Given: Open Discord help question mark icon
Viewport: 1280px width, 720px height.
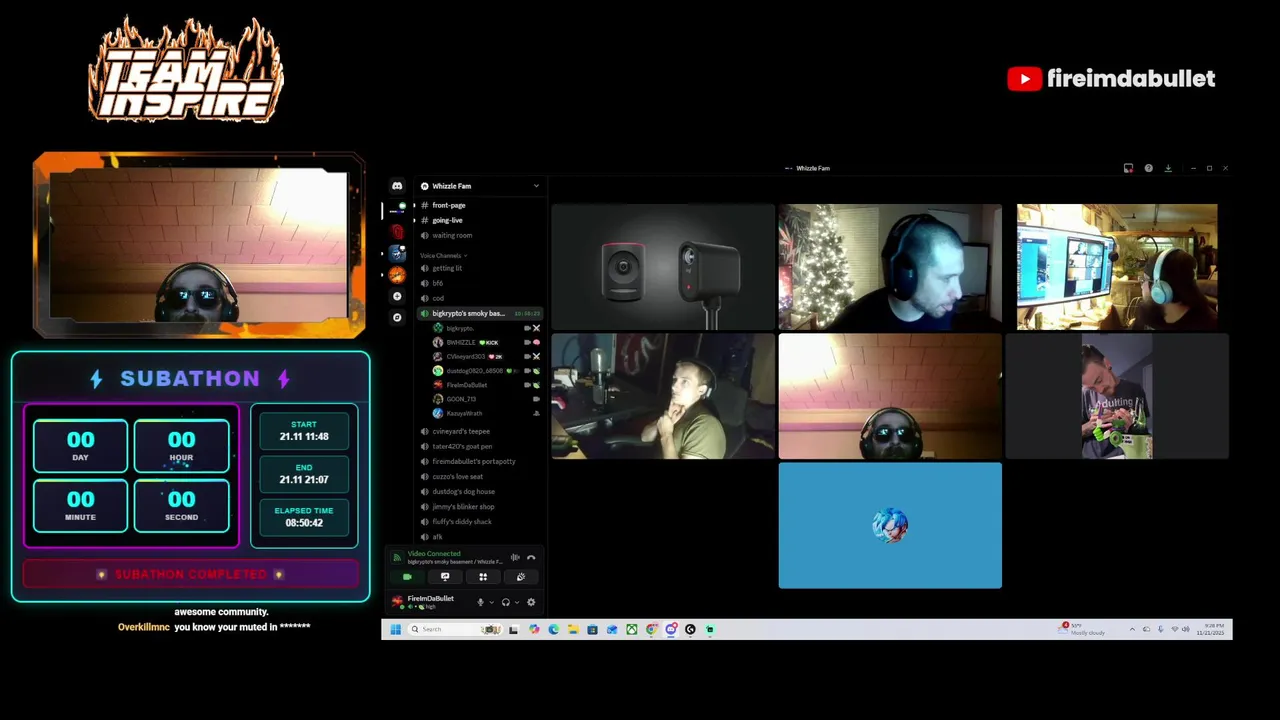Looking at the screenshot, I should [1148, 168].
